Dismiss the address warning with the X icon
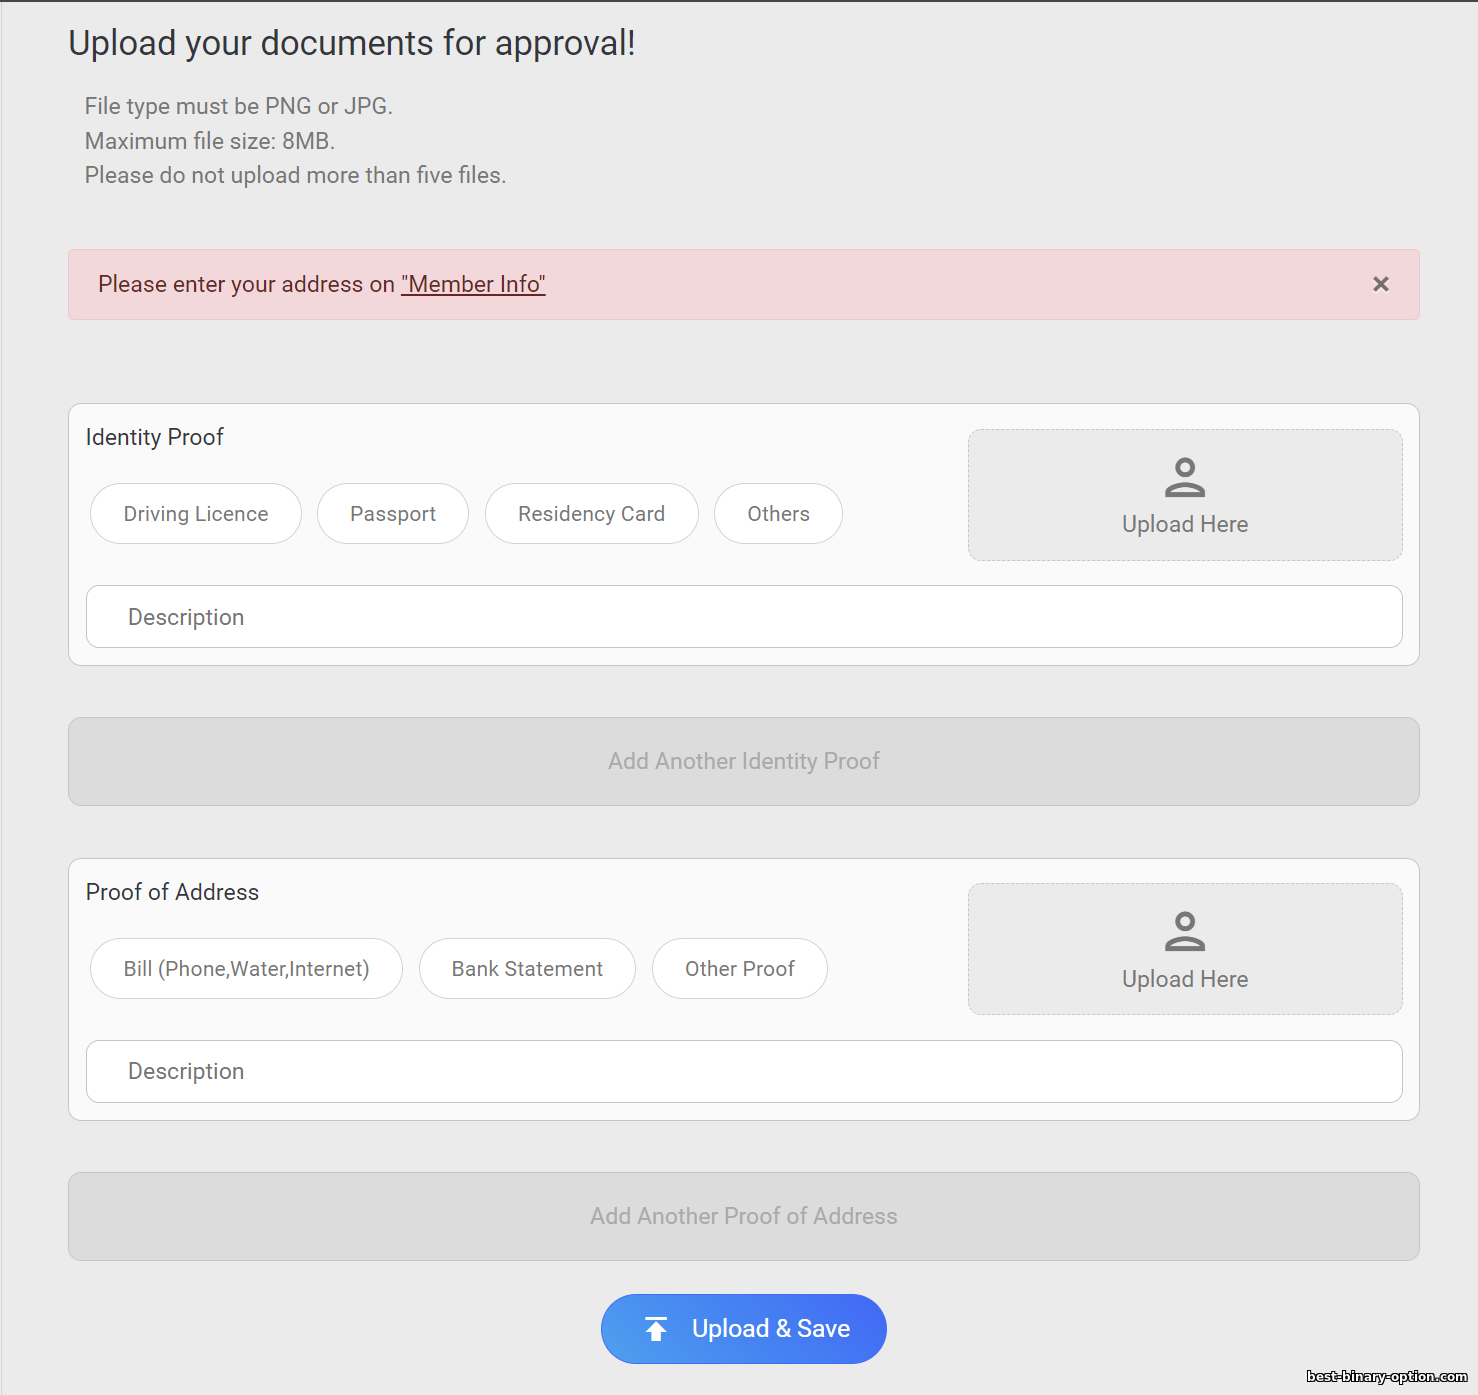 [1380, 284]
